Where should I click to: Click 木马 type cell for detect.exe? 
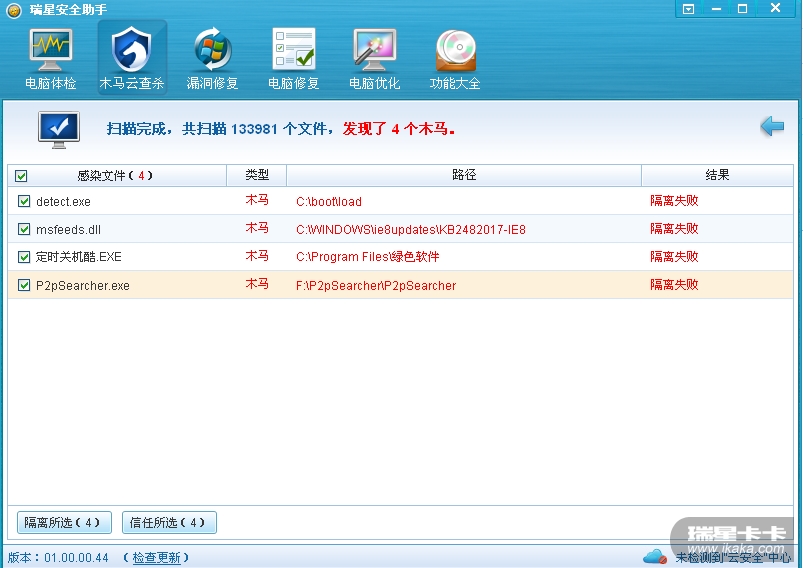(257, 200)
